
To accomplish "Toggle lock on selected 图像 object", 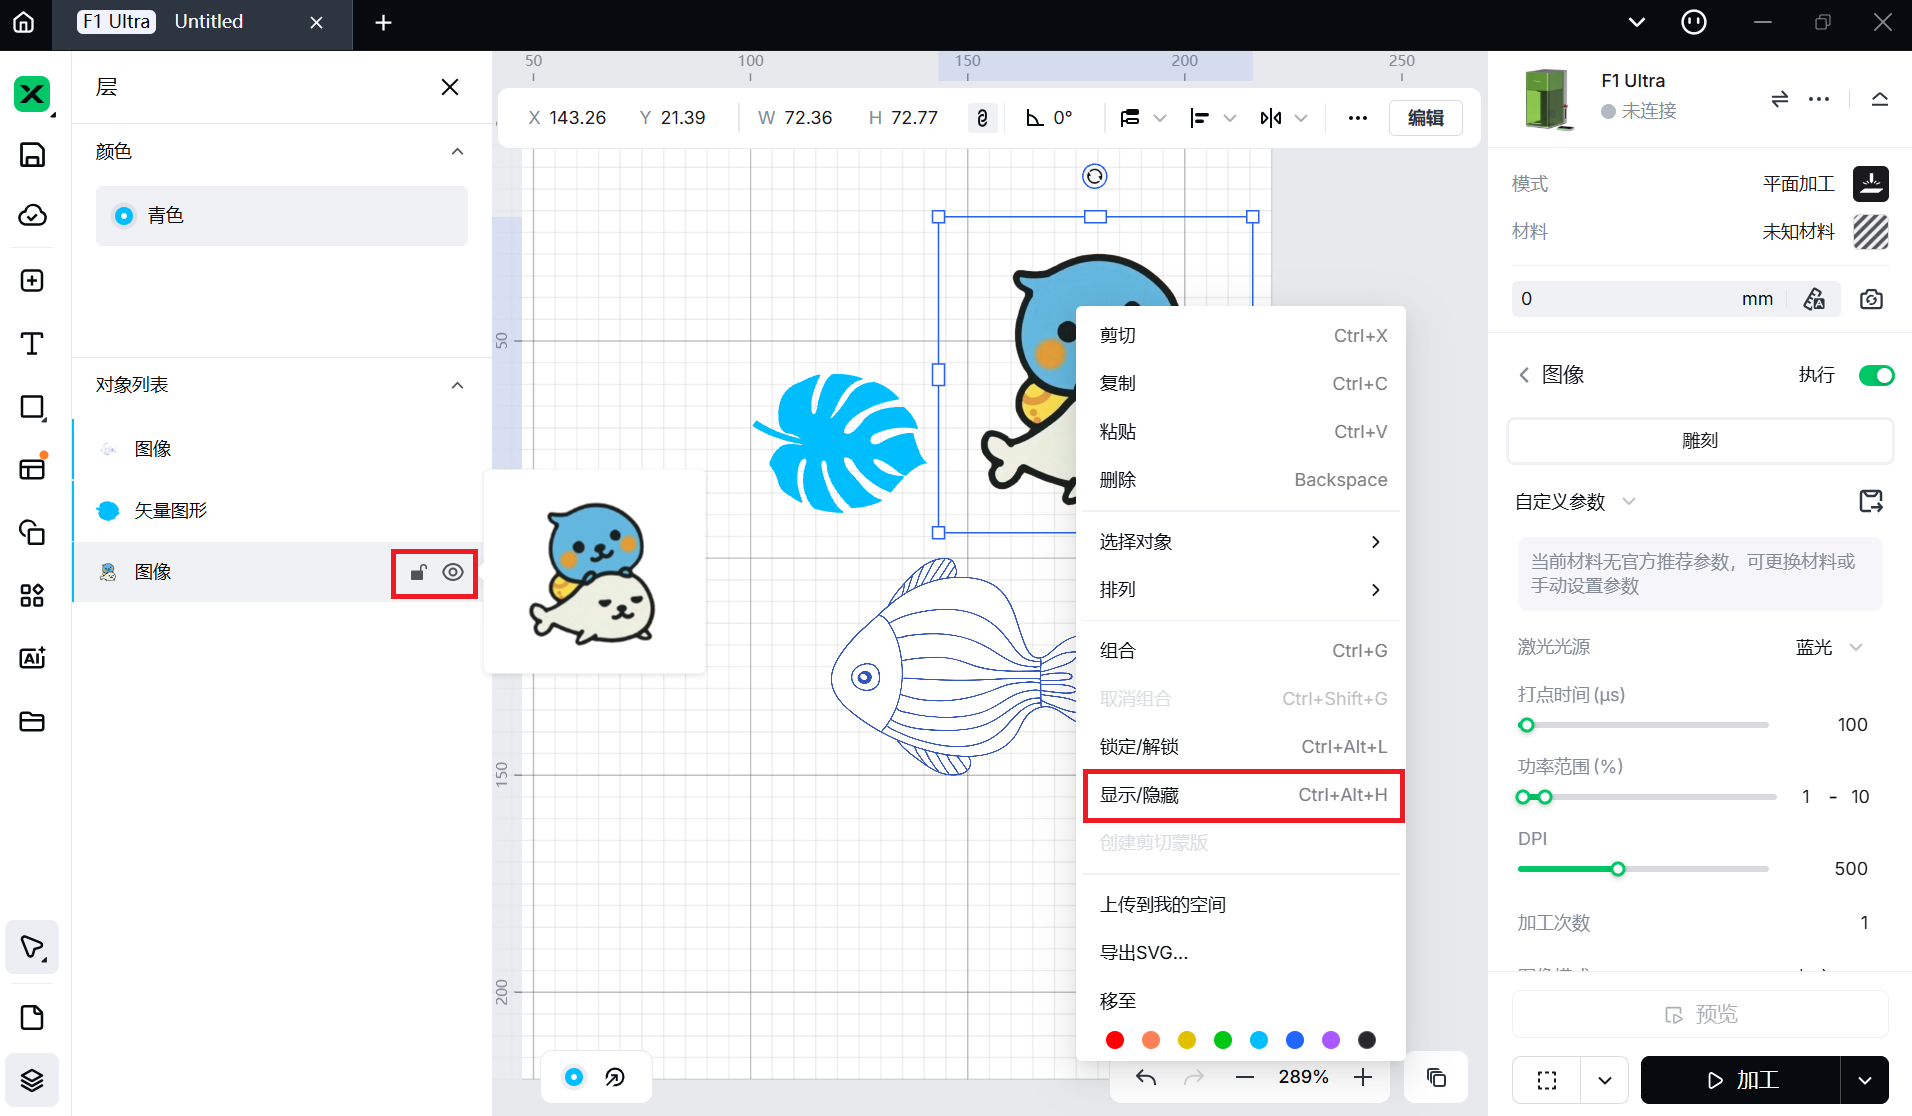I will [418, 572].
